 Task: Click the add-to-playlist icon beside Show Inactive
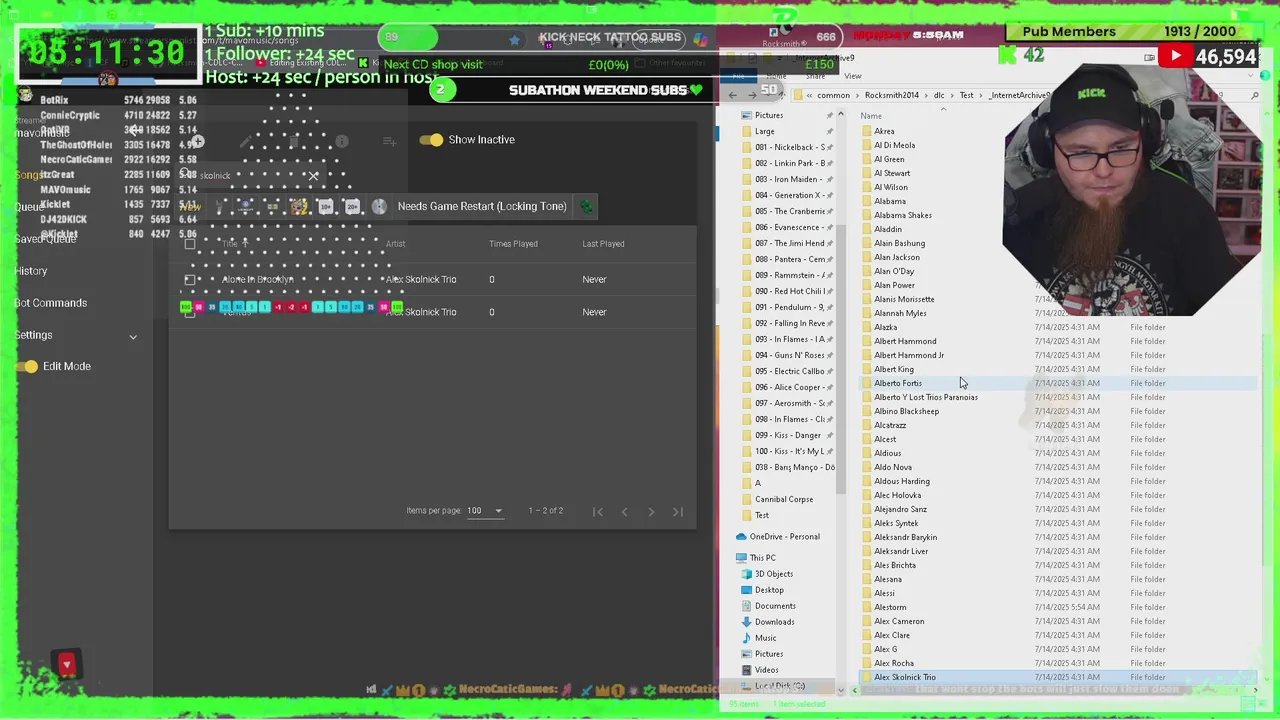tap(389, 141)
